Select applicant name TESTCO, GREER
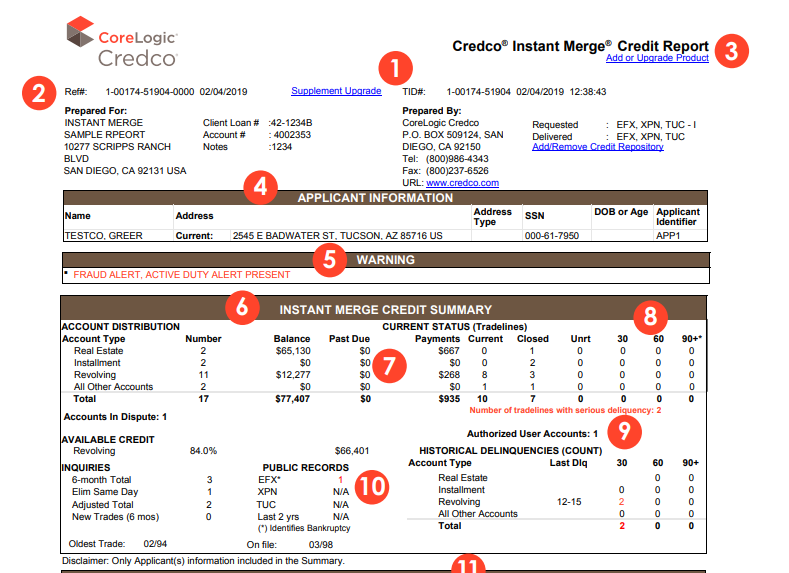789x573 pixels. click(104, 236)
